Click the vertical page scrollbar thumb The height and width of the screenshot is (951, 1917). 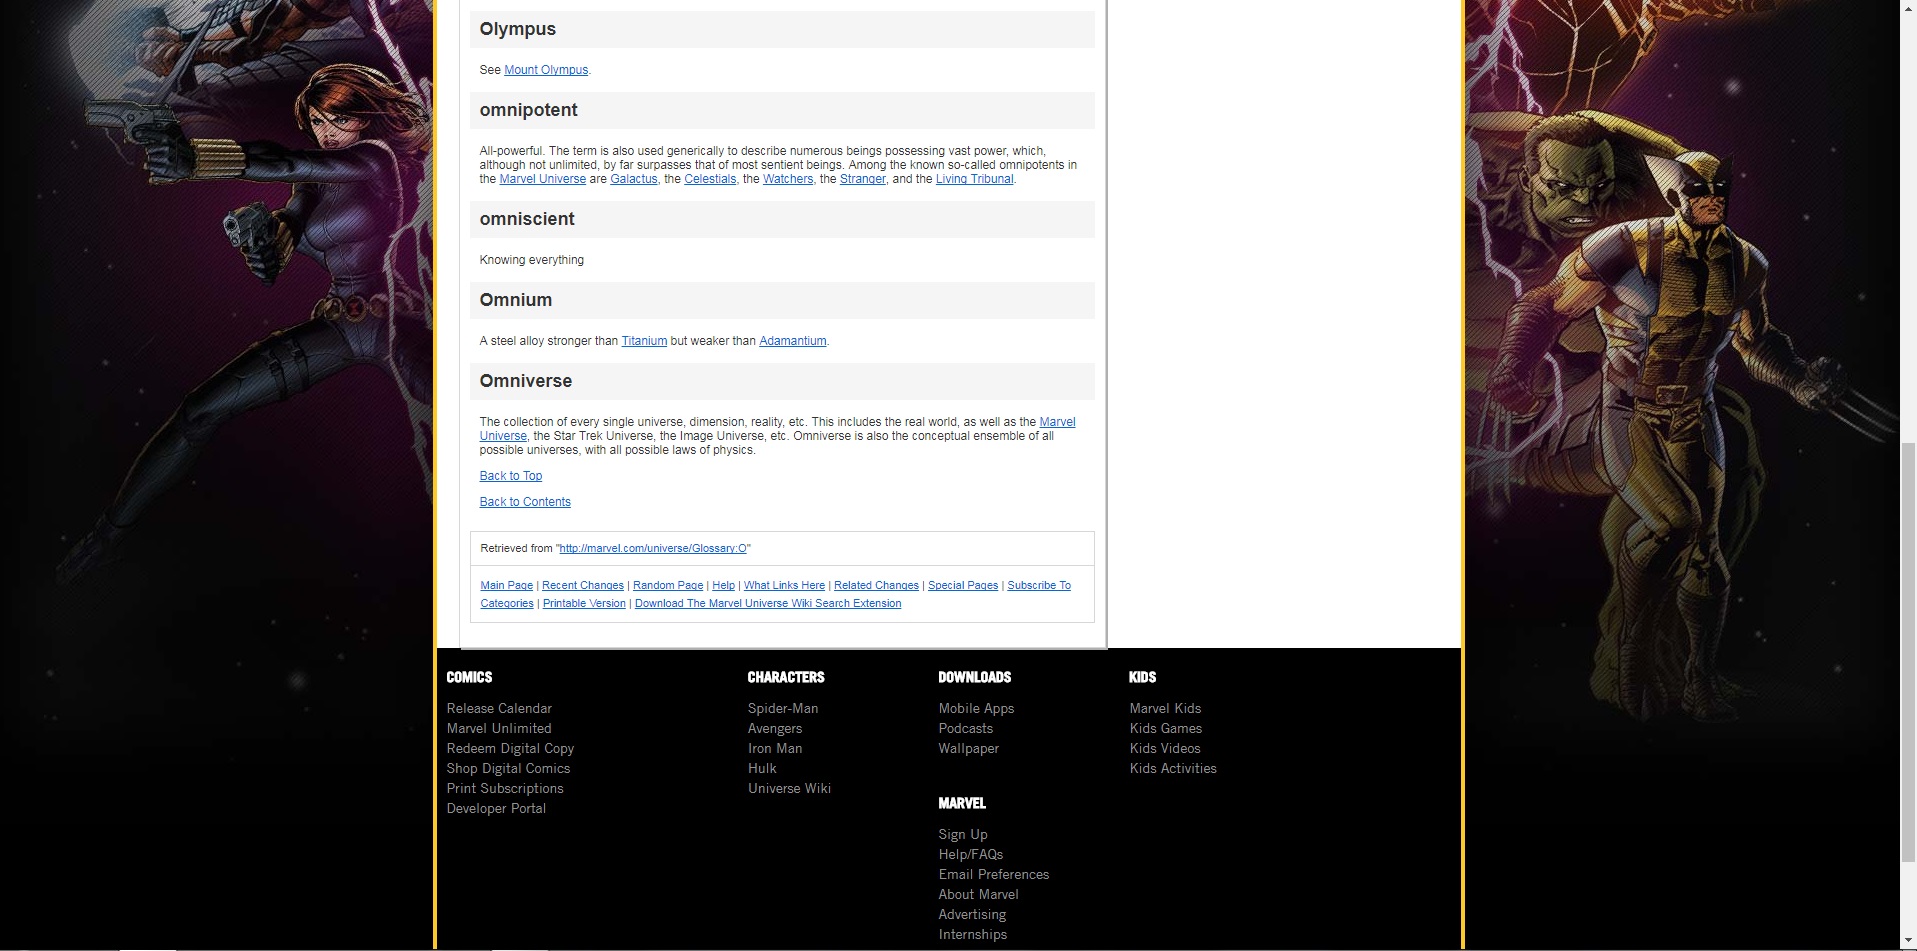1908,650
